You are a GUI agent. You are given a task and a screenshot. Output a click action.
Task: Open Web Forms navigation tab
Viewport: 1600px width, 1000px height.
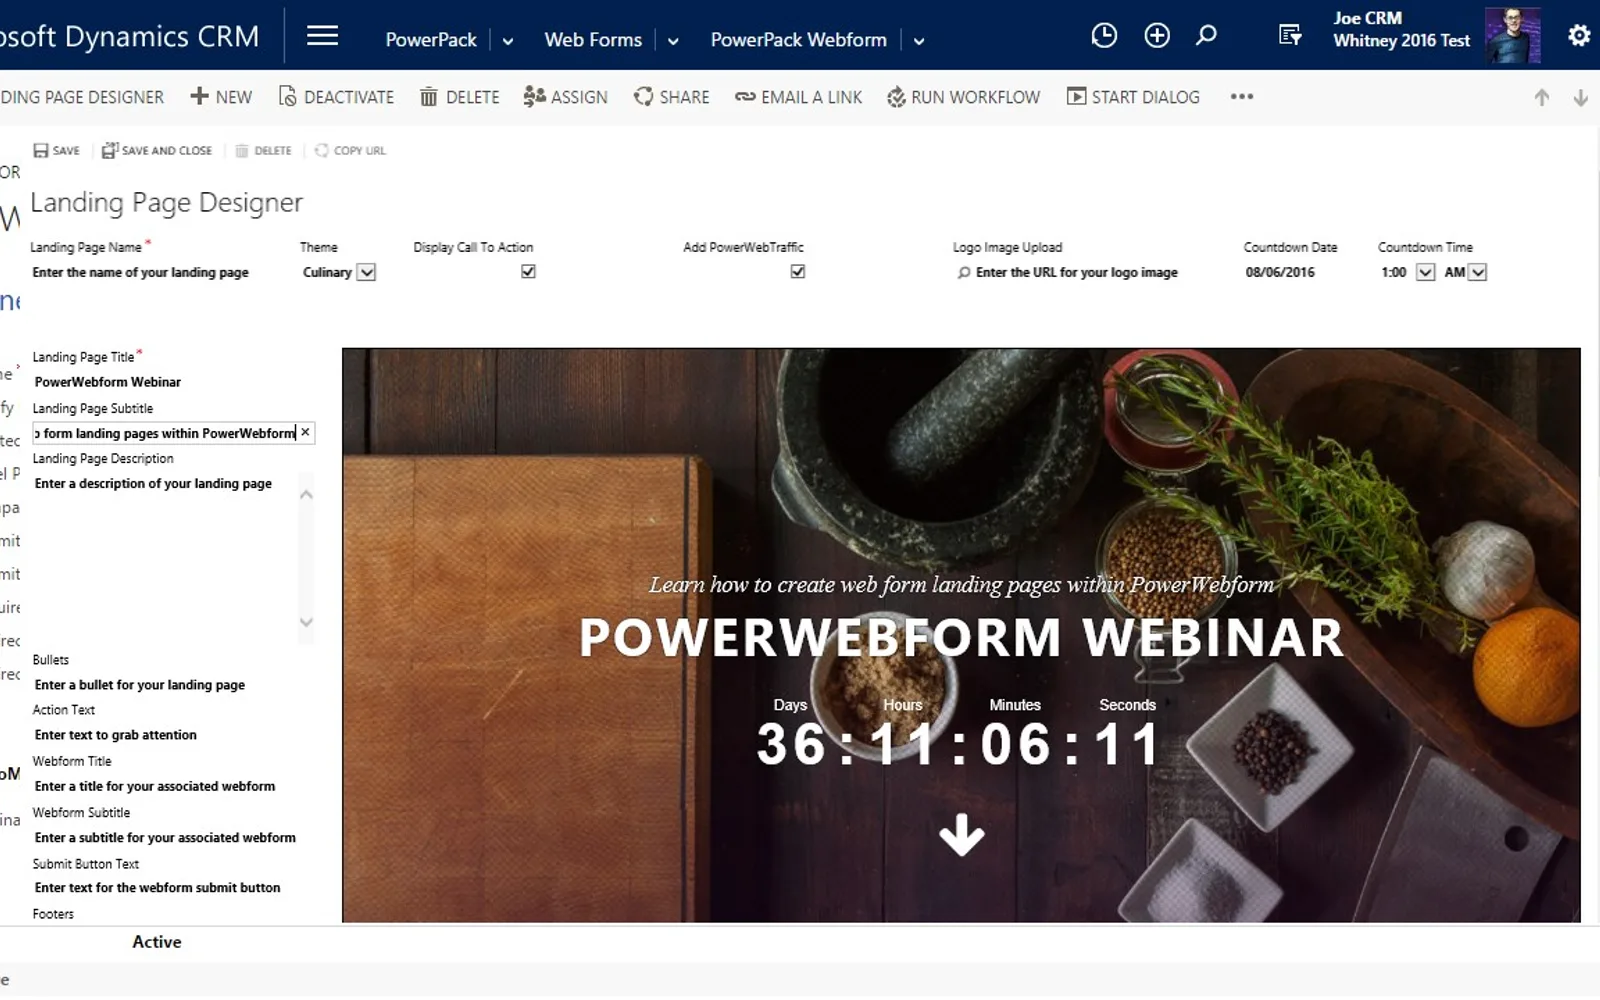(593, 40)
